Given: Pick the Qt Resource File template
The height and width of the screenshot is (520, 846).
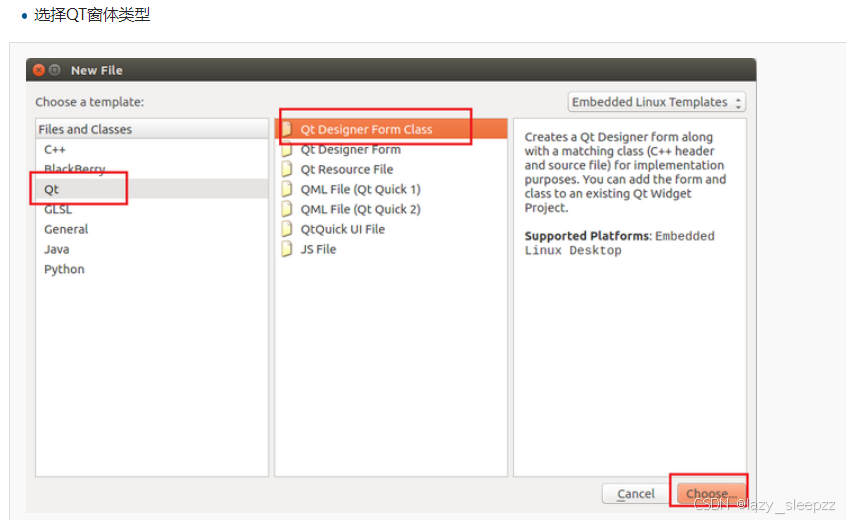Looking at the screenshot, I should click(391, 169).
